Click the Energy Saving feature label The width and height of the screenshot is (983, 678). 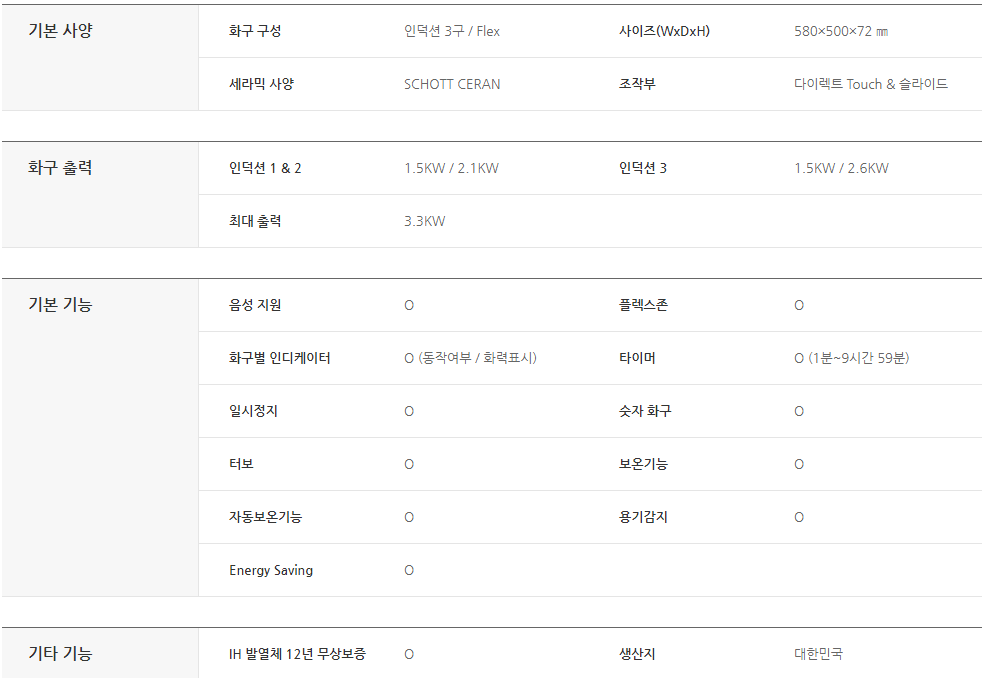[x=271, y=570]
